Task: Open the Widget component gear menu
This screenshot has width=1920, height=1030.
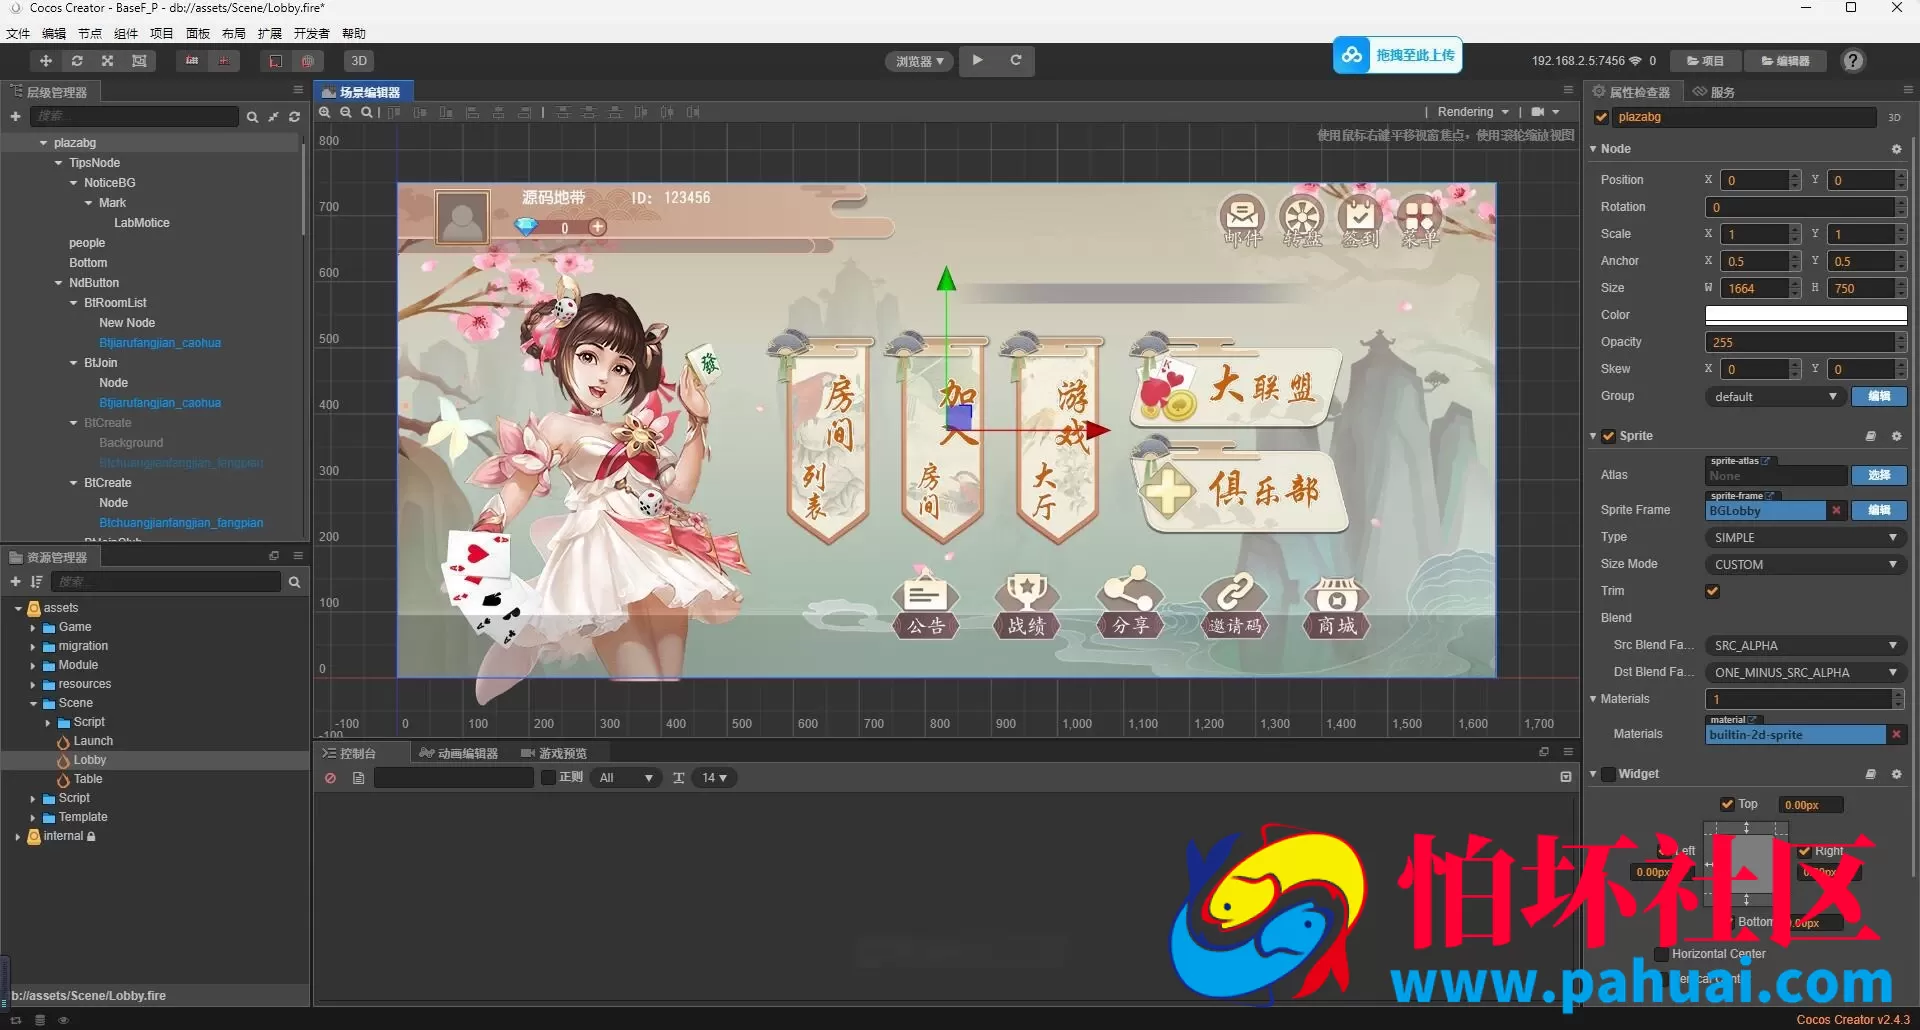Action: tap(1896, 774)
